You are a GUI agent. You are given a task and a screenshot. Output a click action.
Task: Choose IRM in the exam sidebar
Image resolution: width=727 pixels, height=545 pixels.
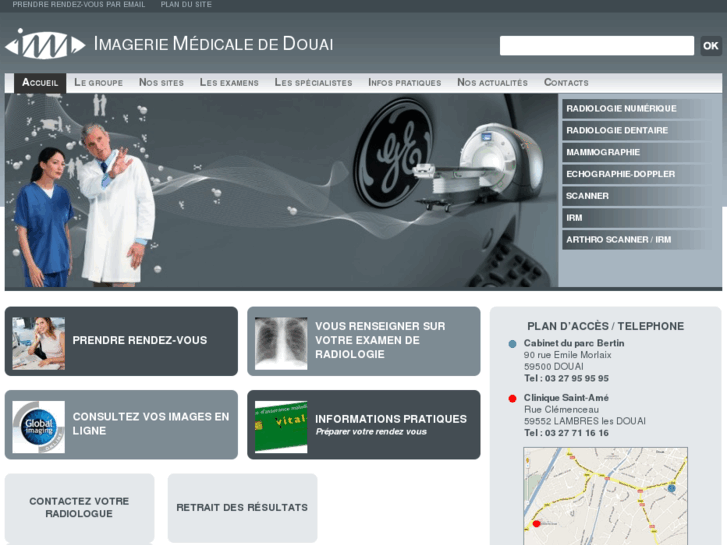[x=574, y=218]
